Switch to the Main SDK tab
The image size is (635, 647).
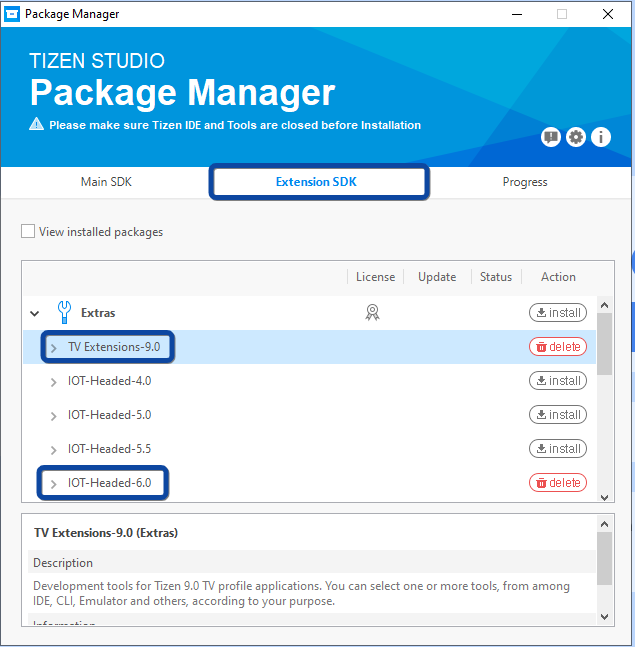pyautogui.click(x=106, y=182)
